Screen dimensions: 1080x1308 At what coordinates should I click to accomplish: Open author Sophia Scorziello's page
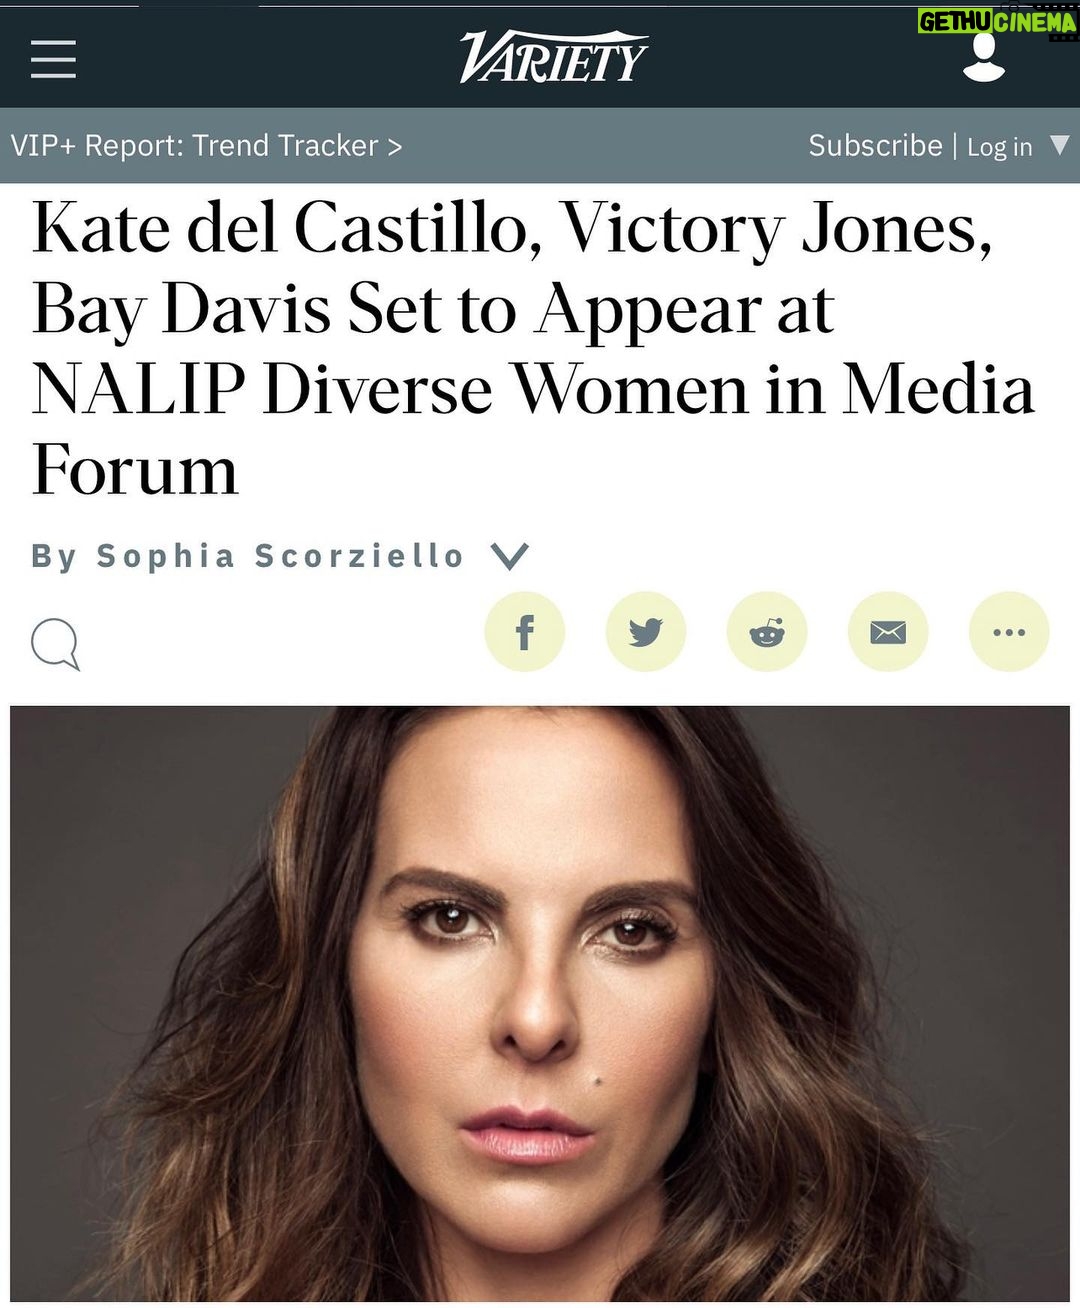280,556
